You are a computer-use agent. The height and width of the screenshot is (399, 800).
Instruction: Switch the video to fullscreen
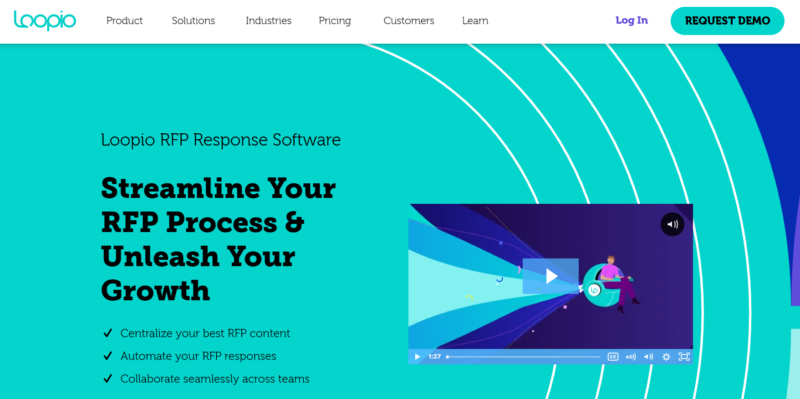tap(684, 357)
